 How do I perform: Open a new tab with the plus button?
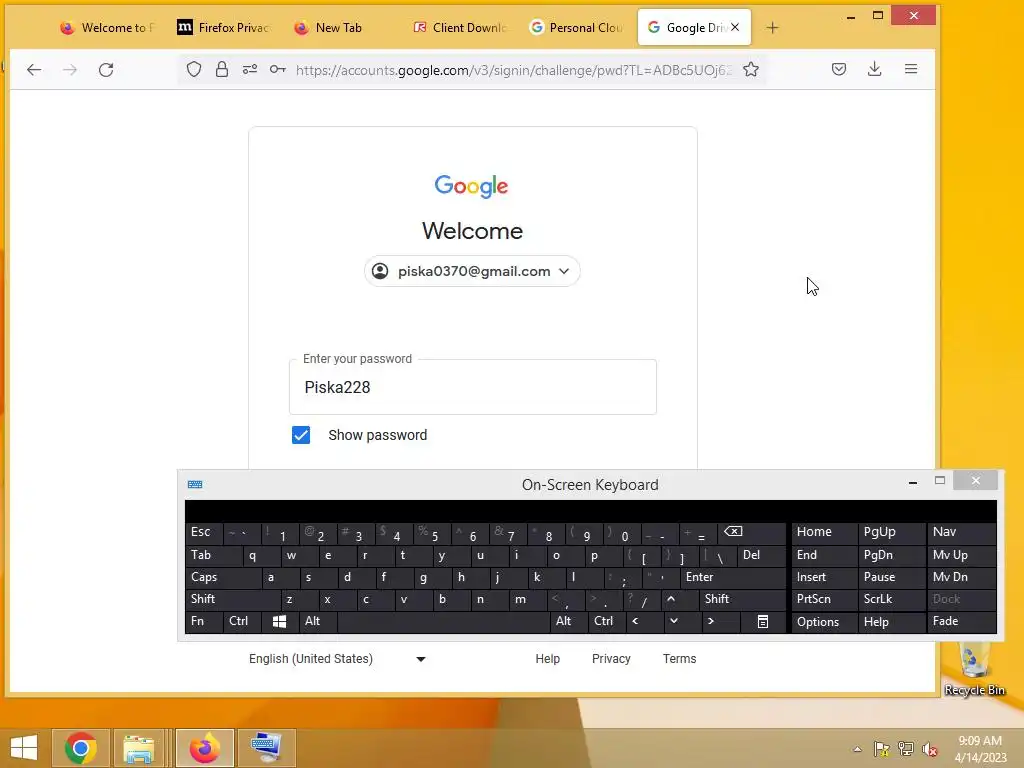(x=773, y=27)
